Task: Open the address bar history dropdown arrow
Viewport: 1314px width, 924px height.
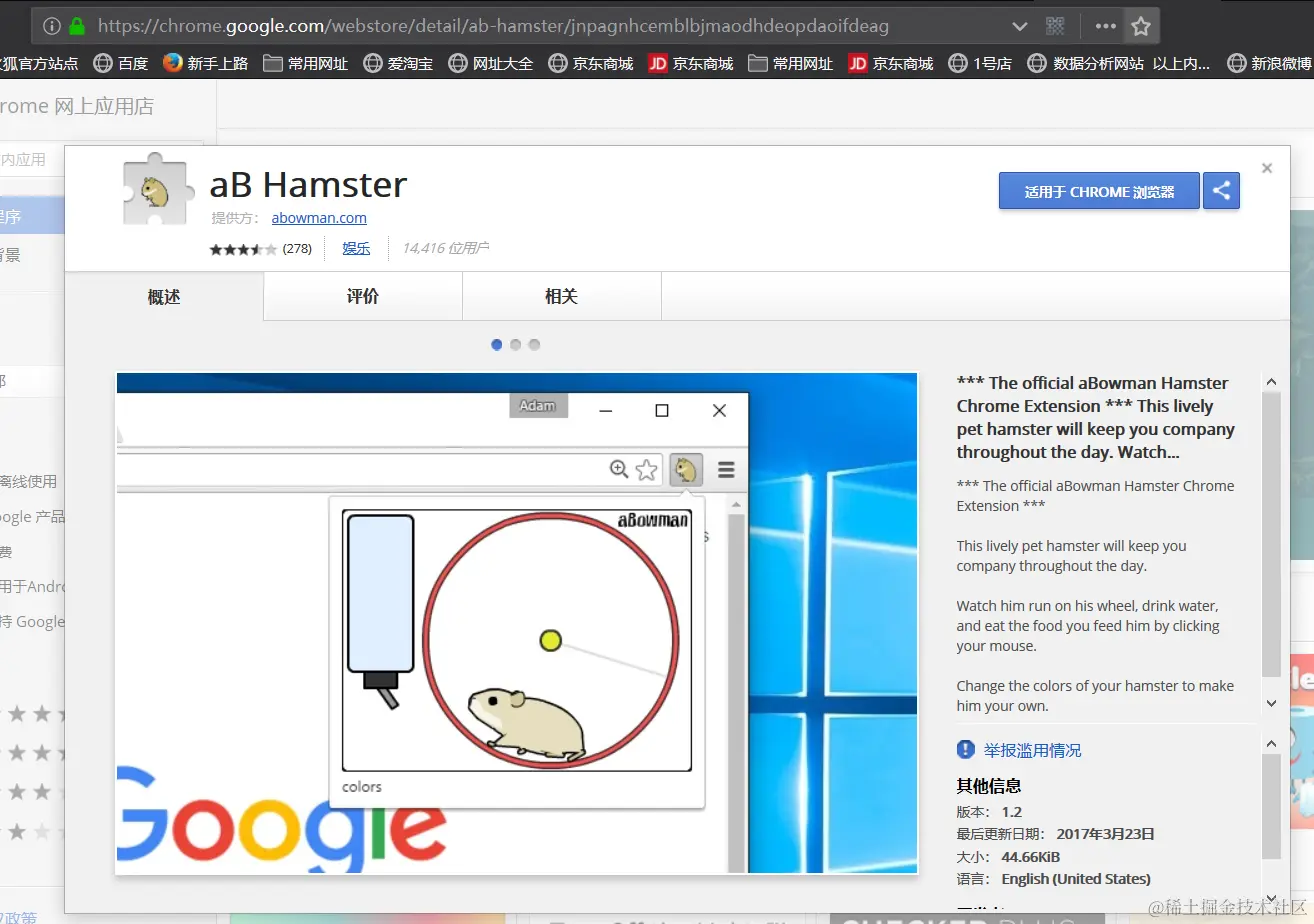Action: tap(1019, 26)
